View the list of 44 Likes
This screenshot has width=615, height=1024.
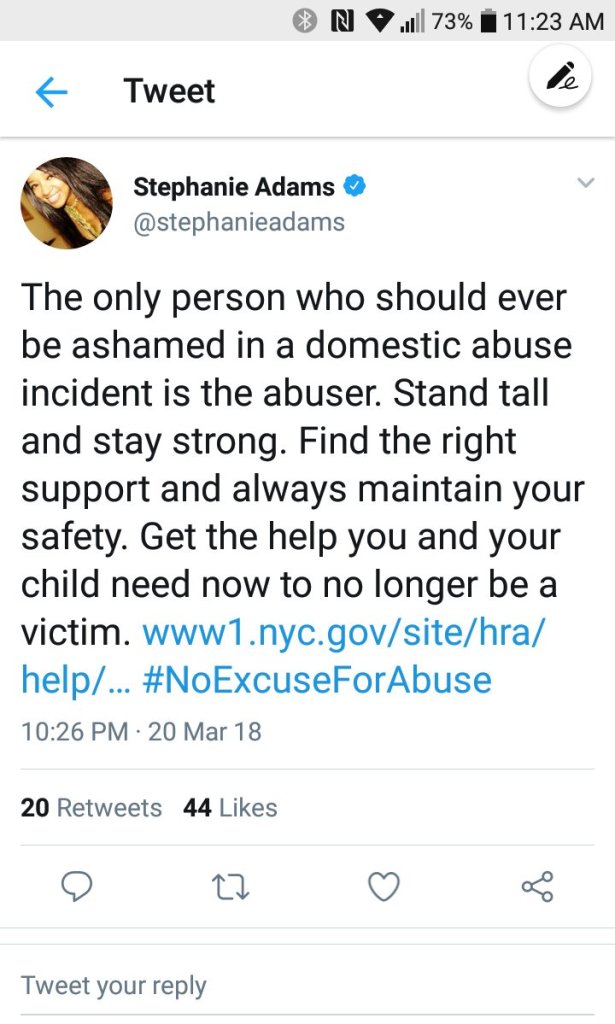pos(230,808)
